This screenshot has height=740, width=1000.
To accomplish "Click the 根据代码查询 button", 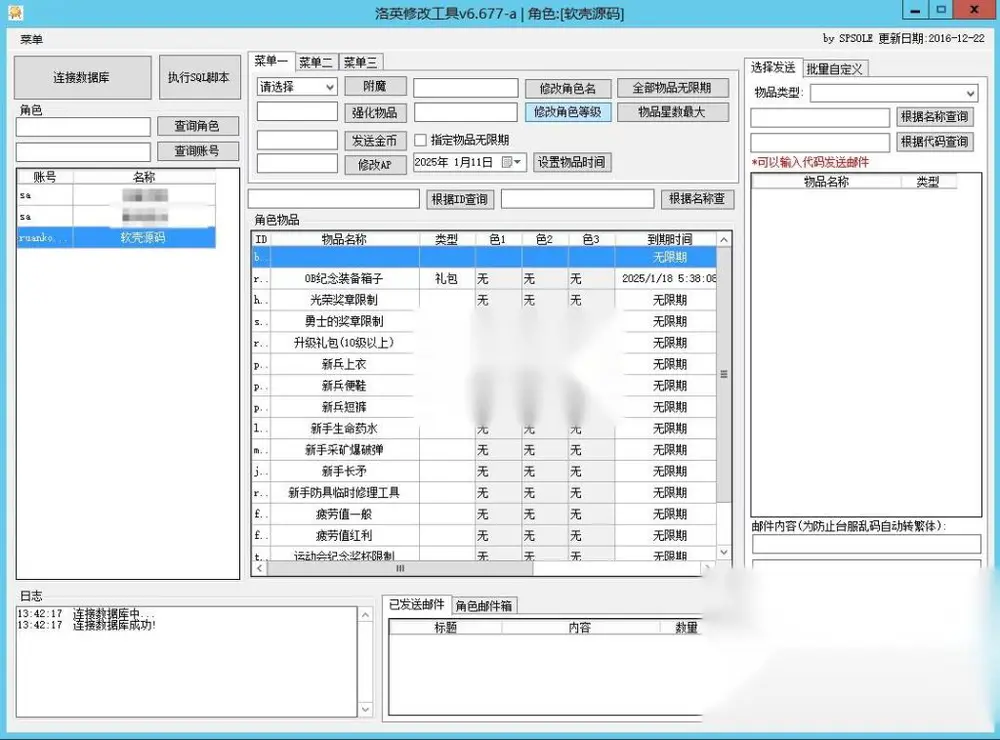I will click(x=934, y=142).
